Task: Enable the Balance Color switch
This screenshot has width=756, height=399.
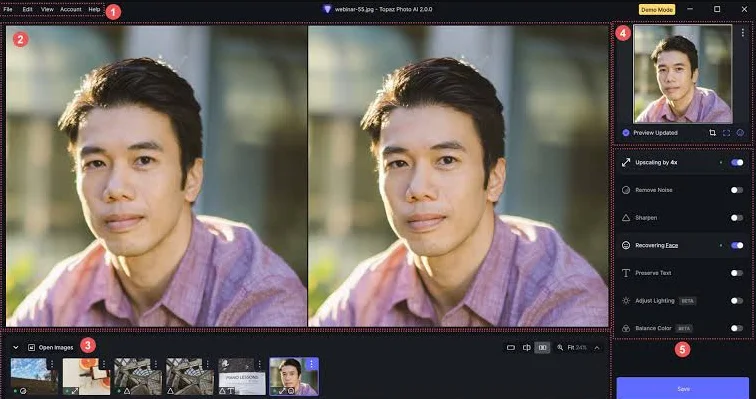Action: click(x=737, y=328)
